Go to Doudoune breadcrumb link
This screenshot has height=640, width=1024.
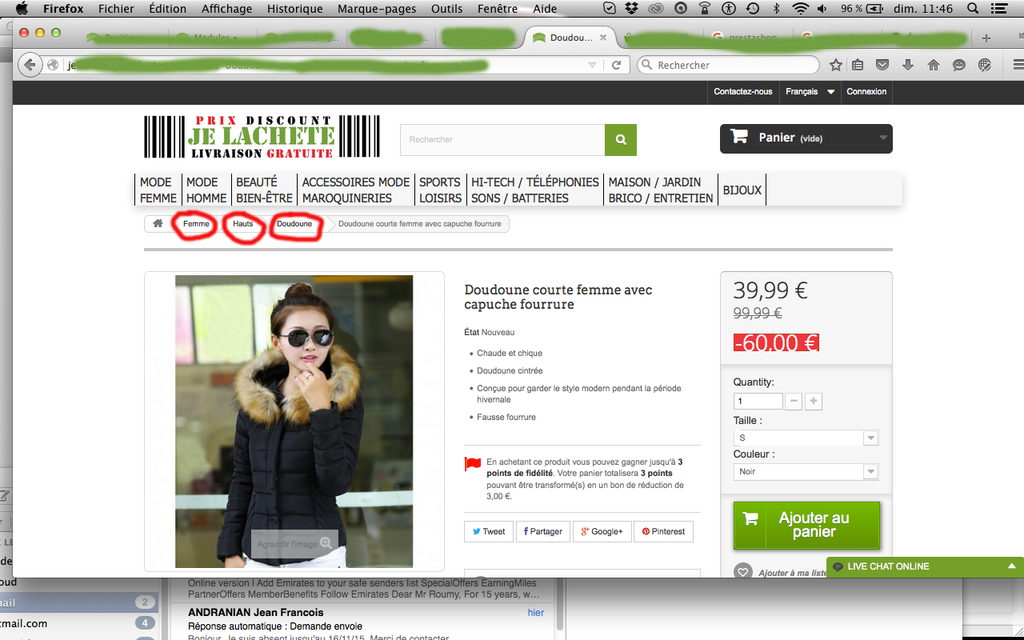[x=295, y=223]
